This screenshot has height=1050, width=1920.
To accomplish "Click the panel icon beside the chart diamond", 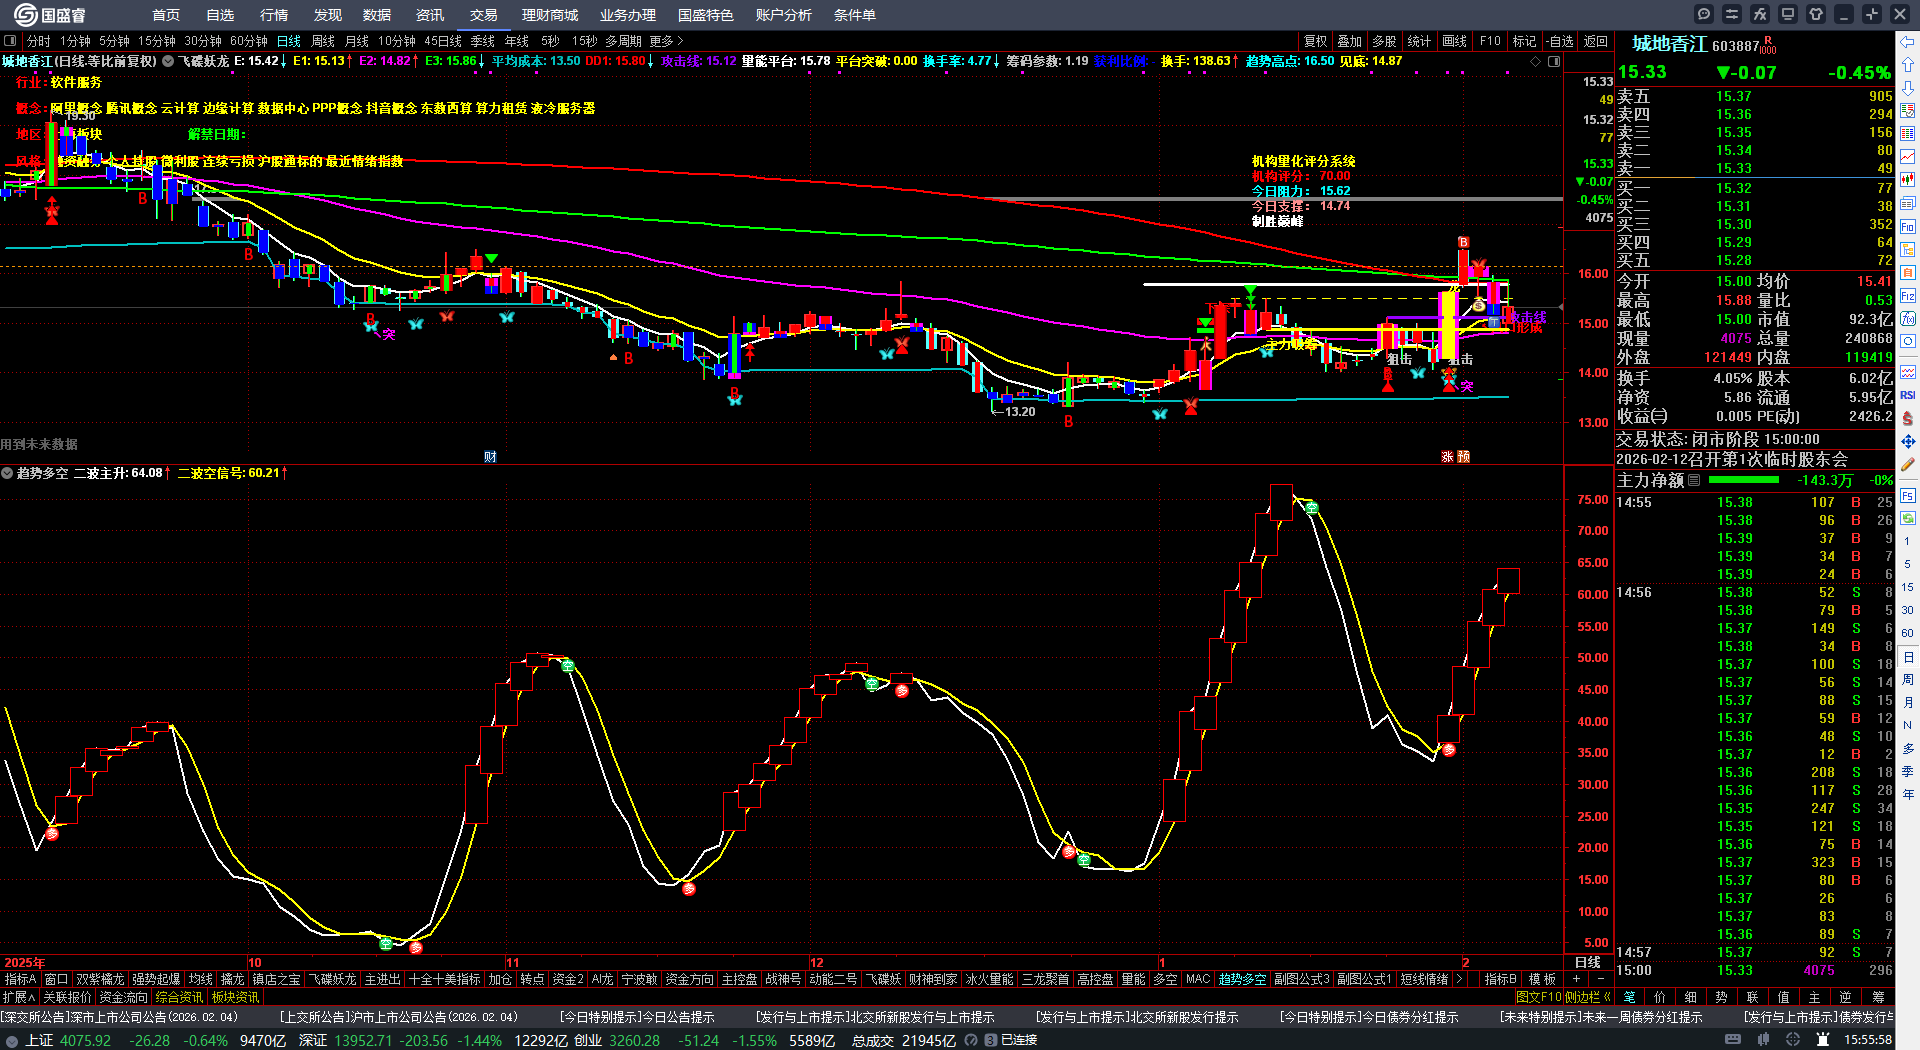I will point(1554,61).
